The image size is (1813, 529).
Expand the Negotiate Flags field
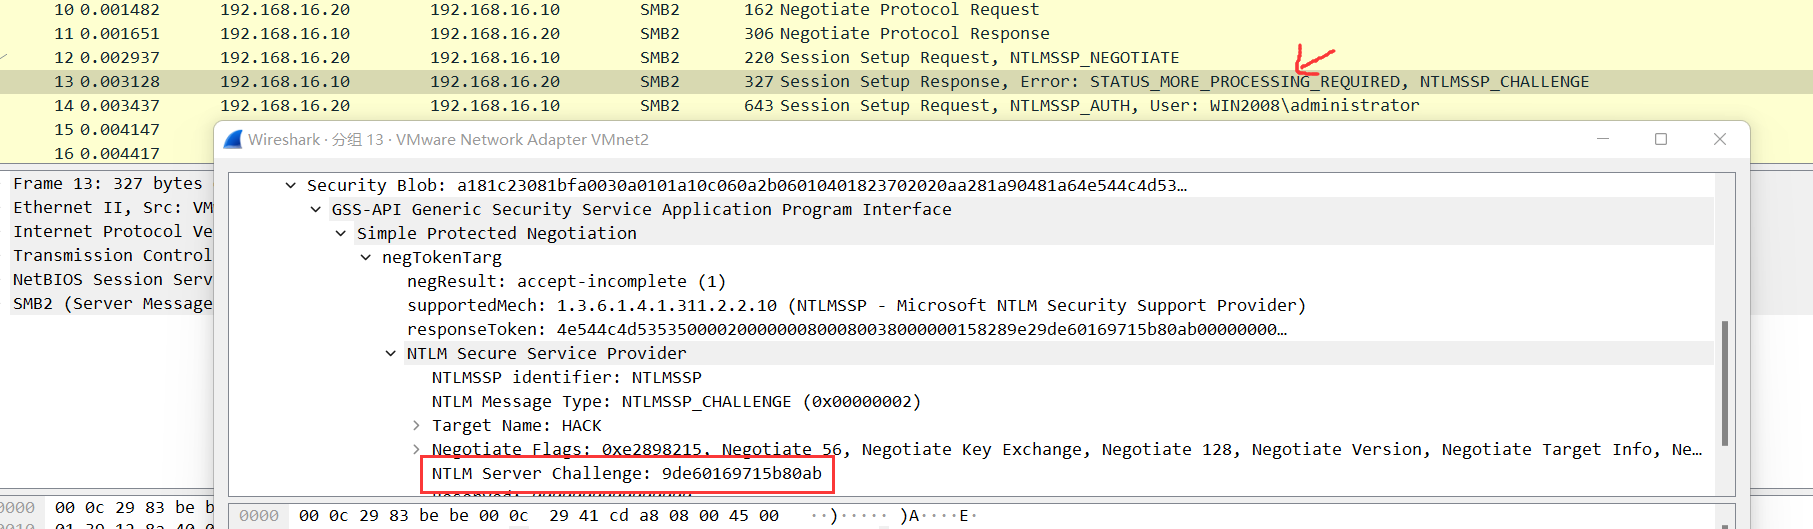pos(416,450)
